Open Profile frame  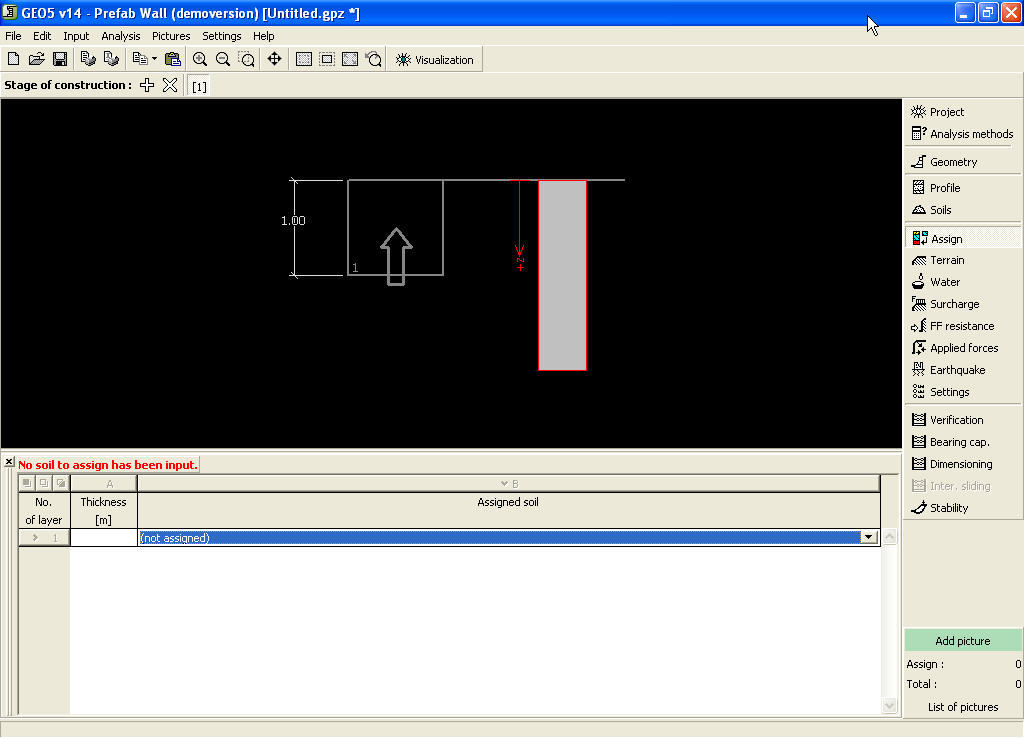pos(963,187)
